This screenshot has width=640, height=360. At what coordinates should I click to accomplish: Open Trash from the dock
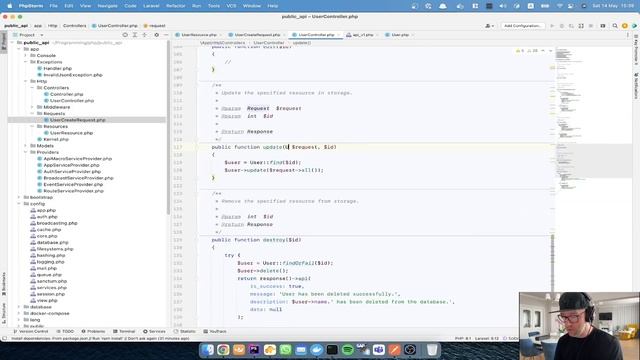click(x=432, y=350)
